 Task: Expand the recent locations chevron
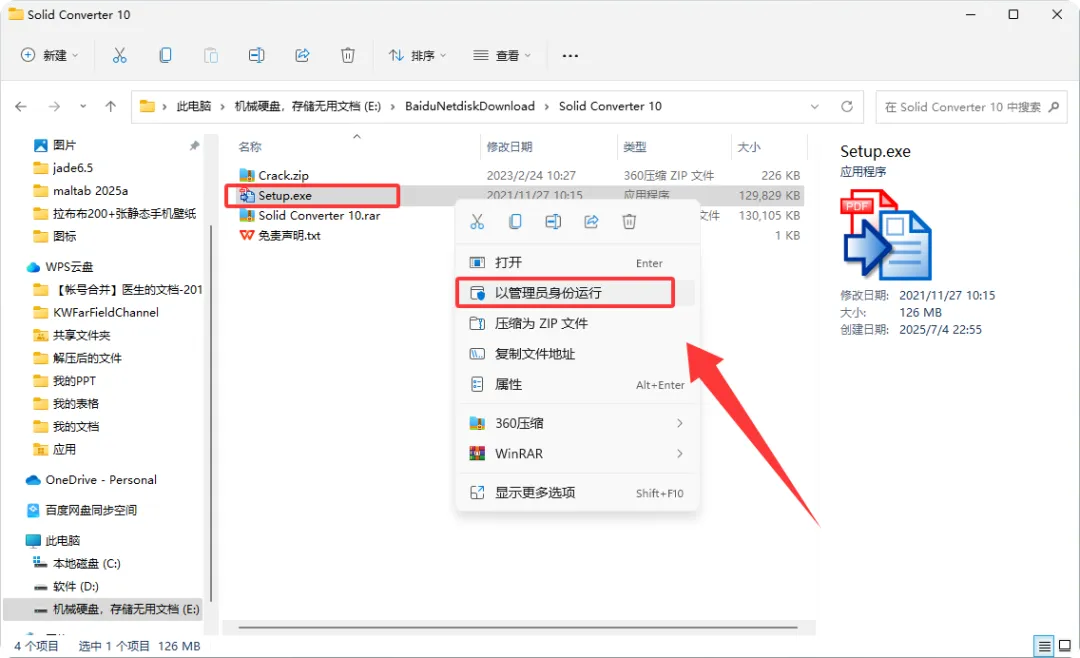click(83, 106)
